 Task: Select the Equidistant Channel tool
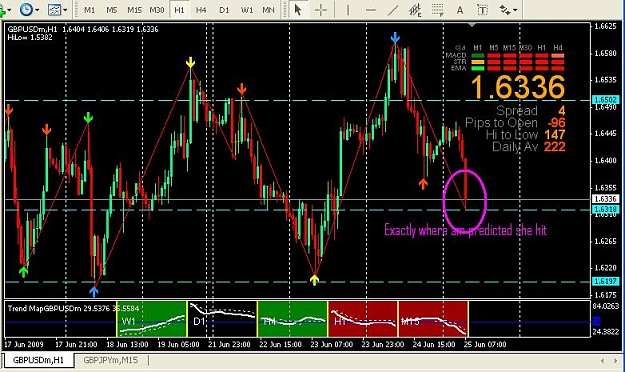(x=415, y=10)
